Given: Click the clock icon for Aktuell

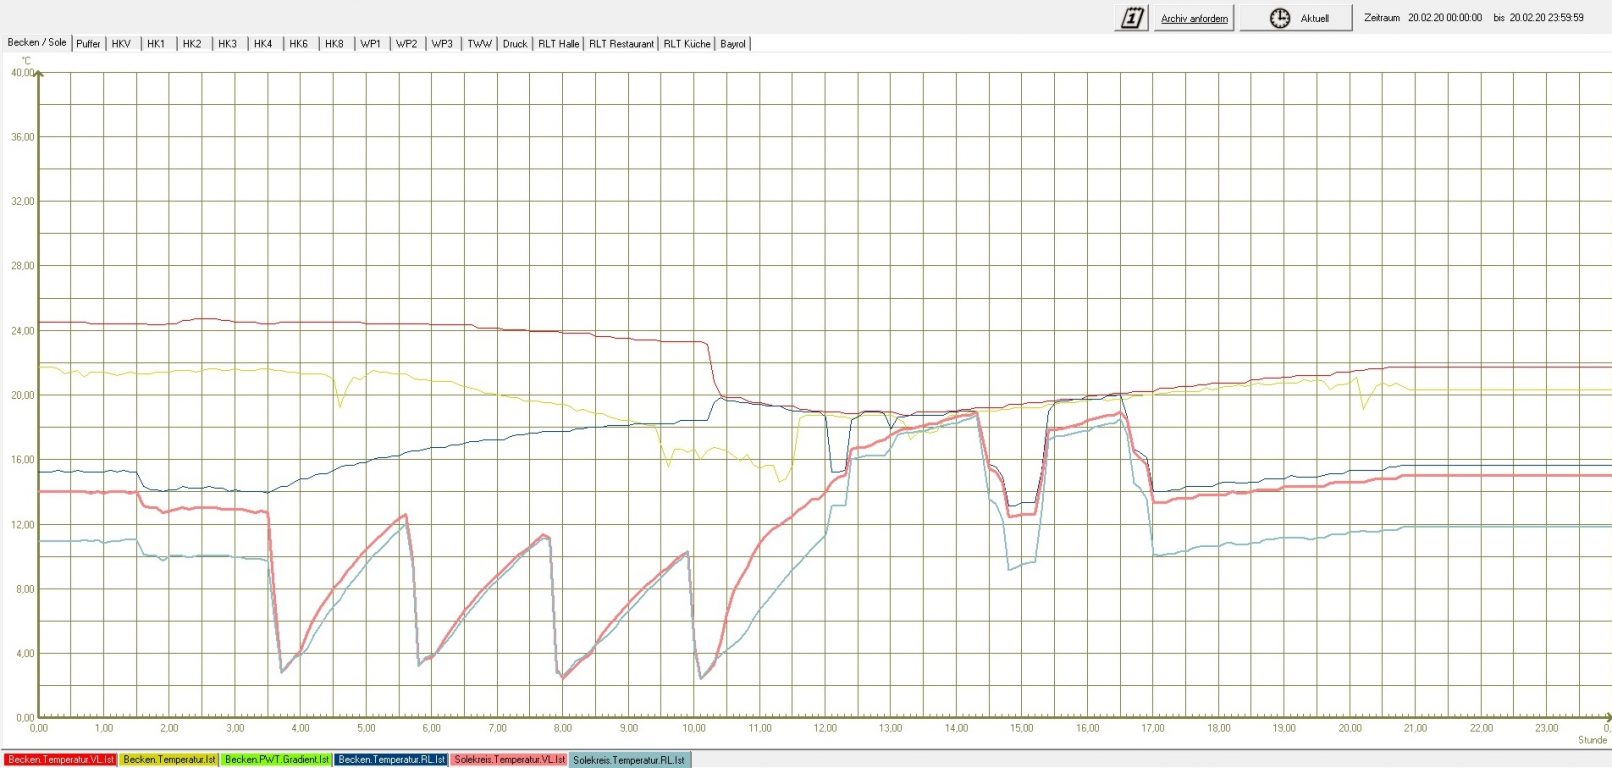Looking at the screenshot, I should (x=1279, y=18).
